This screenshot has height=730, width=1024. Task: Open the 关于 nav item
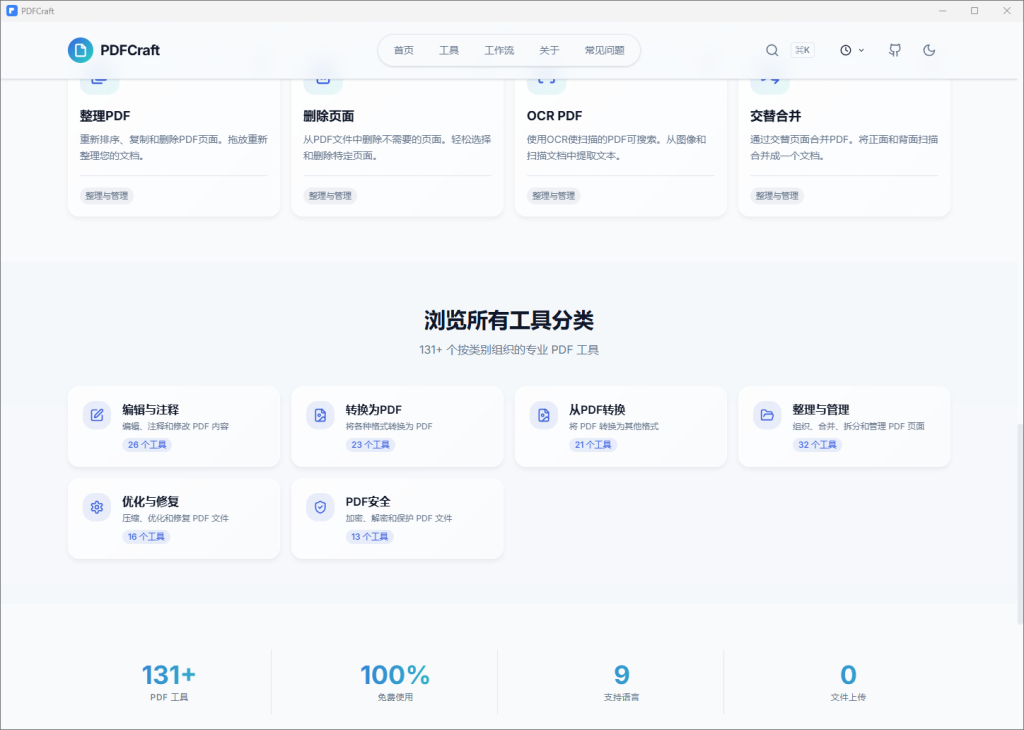(549, 50)
